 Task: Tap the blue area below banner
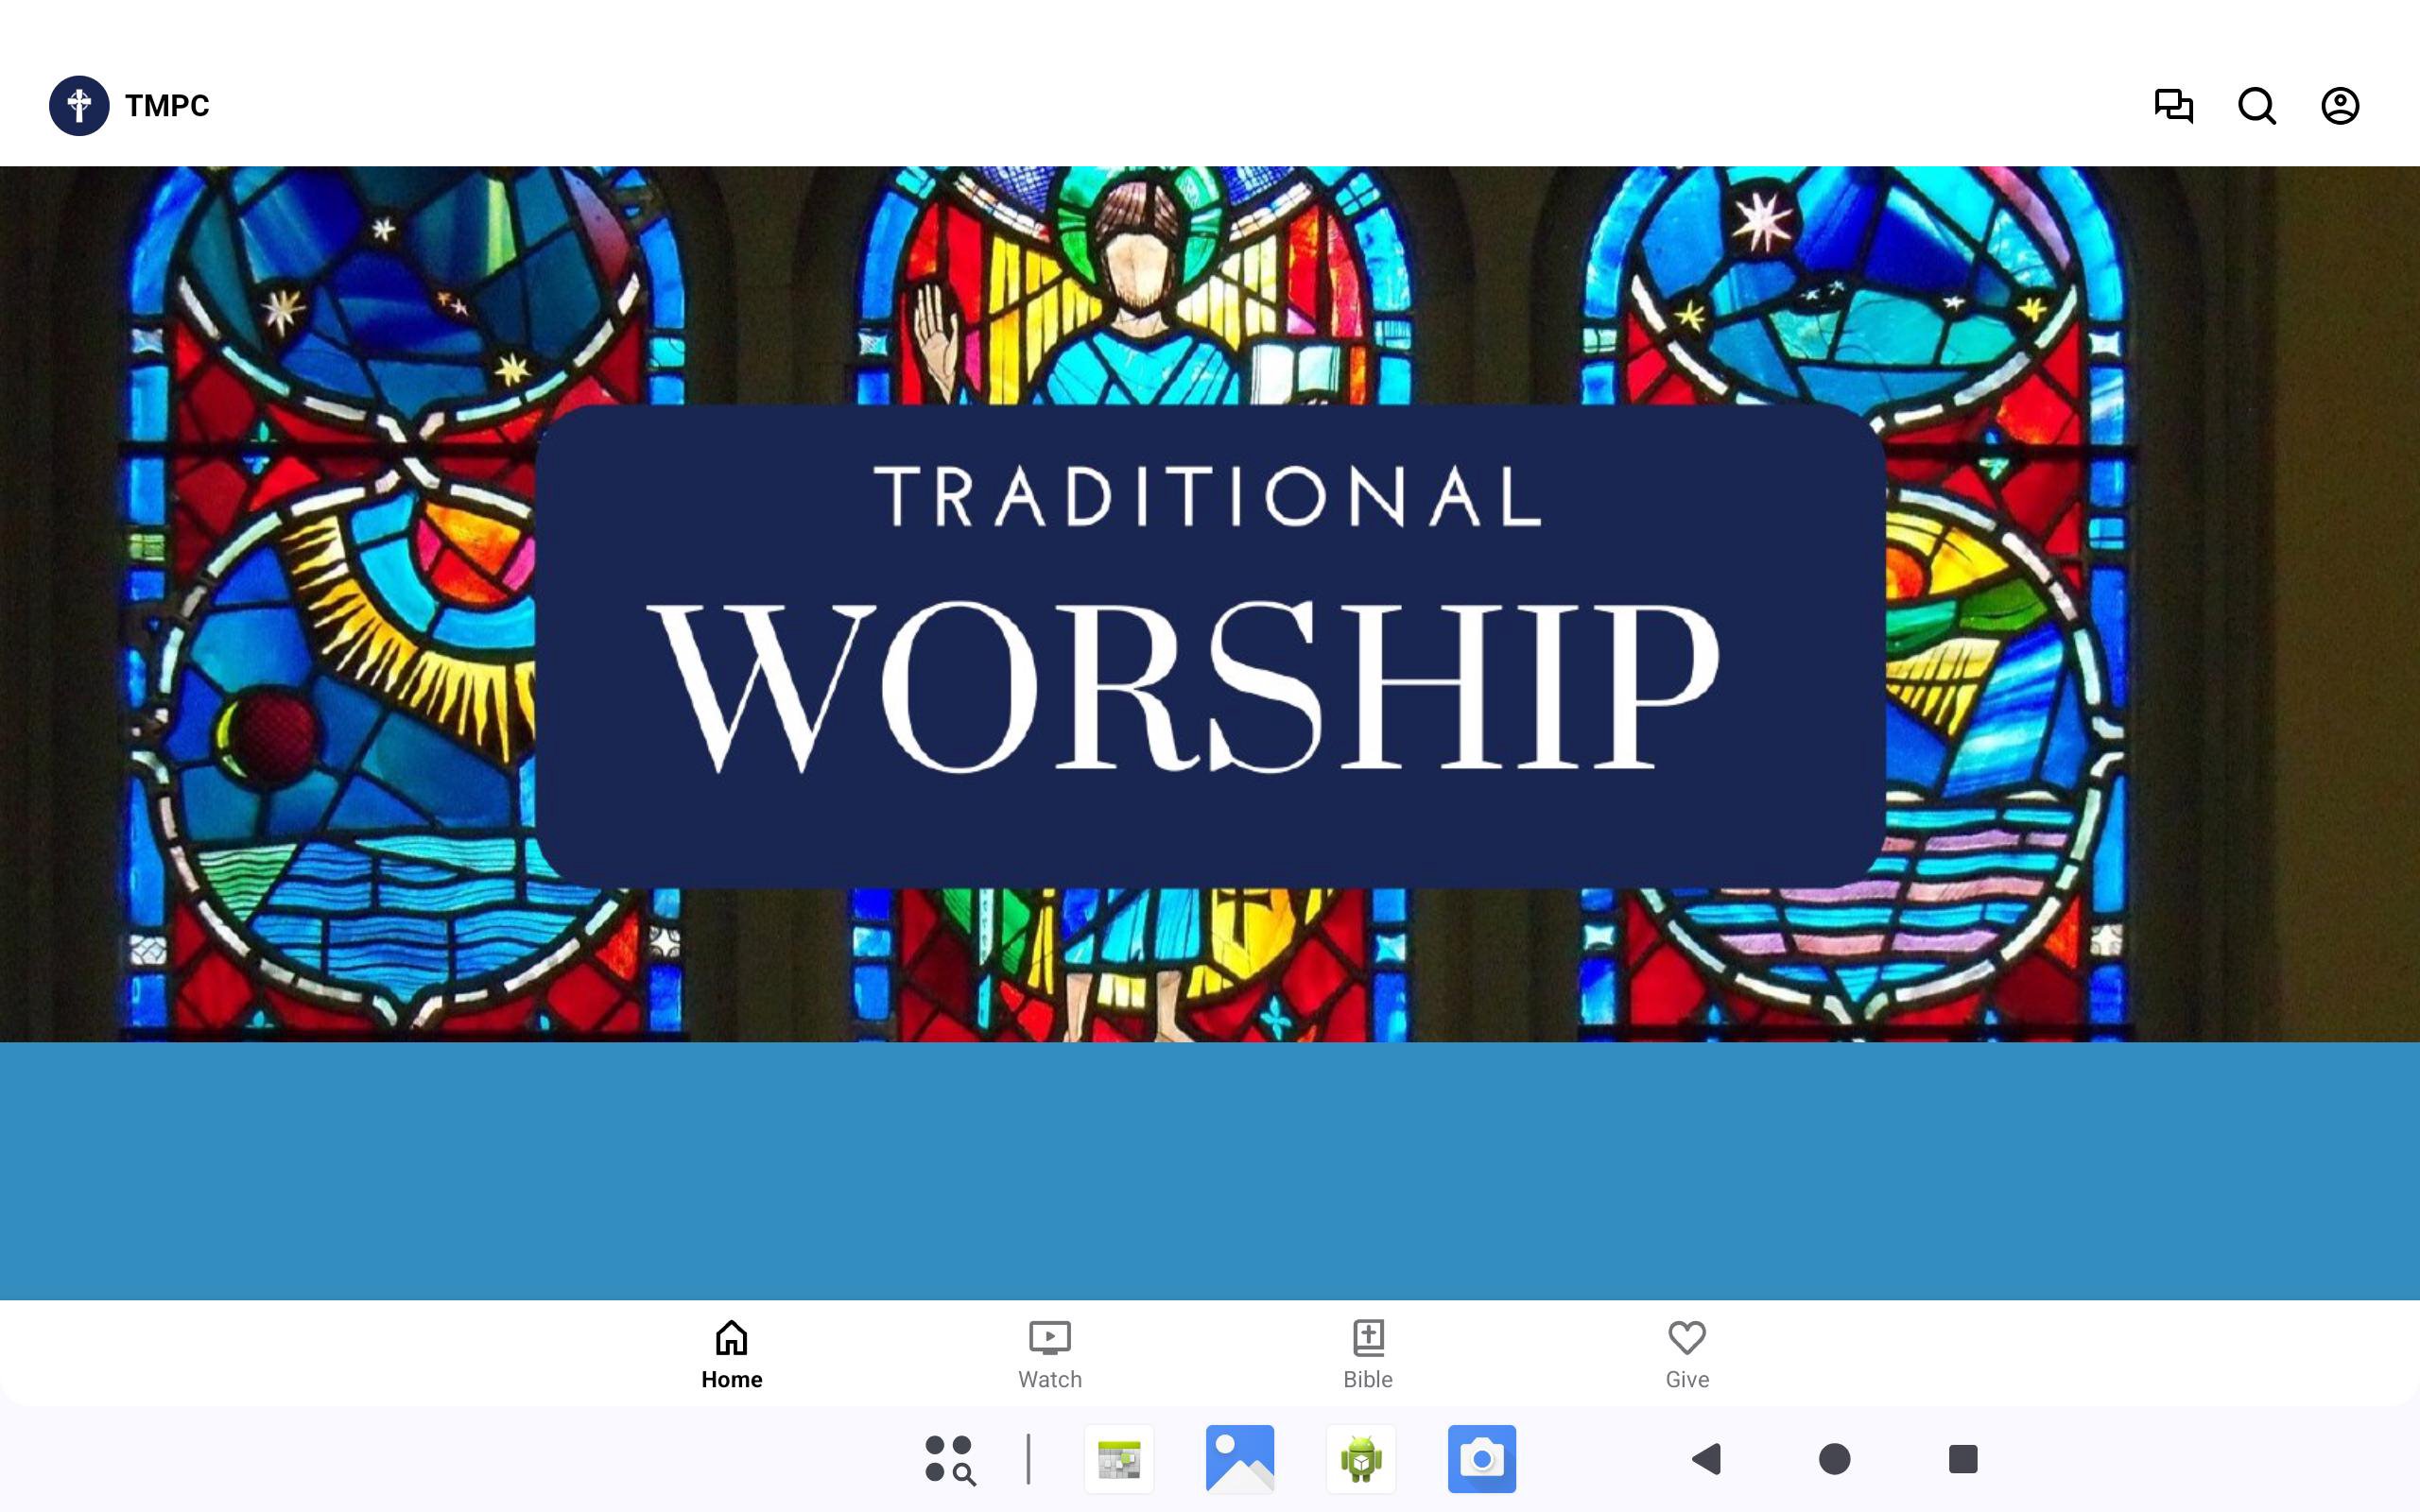1210,1170
